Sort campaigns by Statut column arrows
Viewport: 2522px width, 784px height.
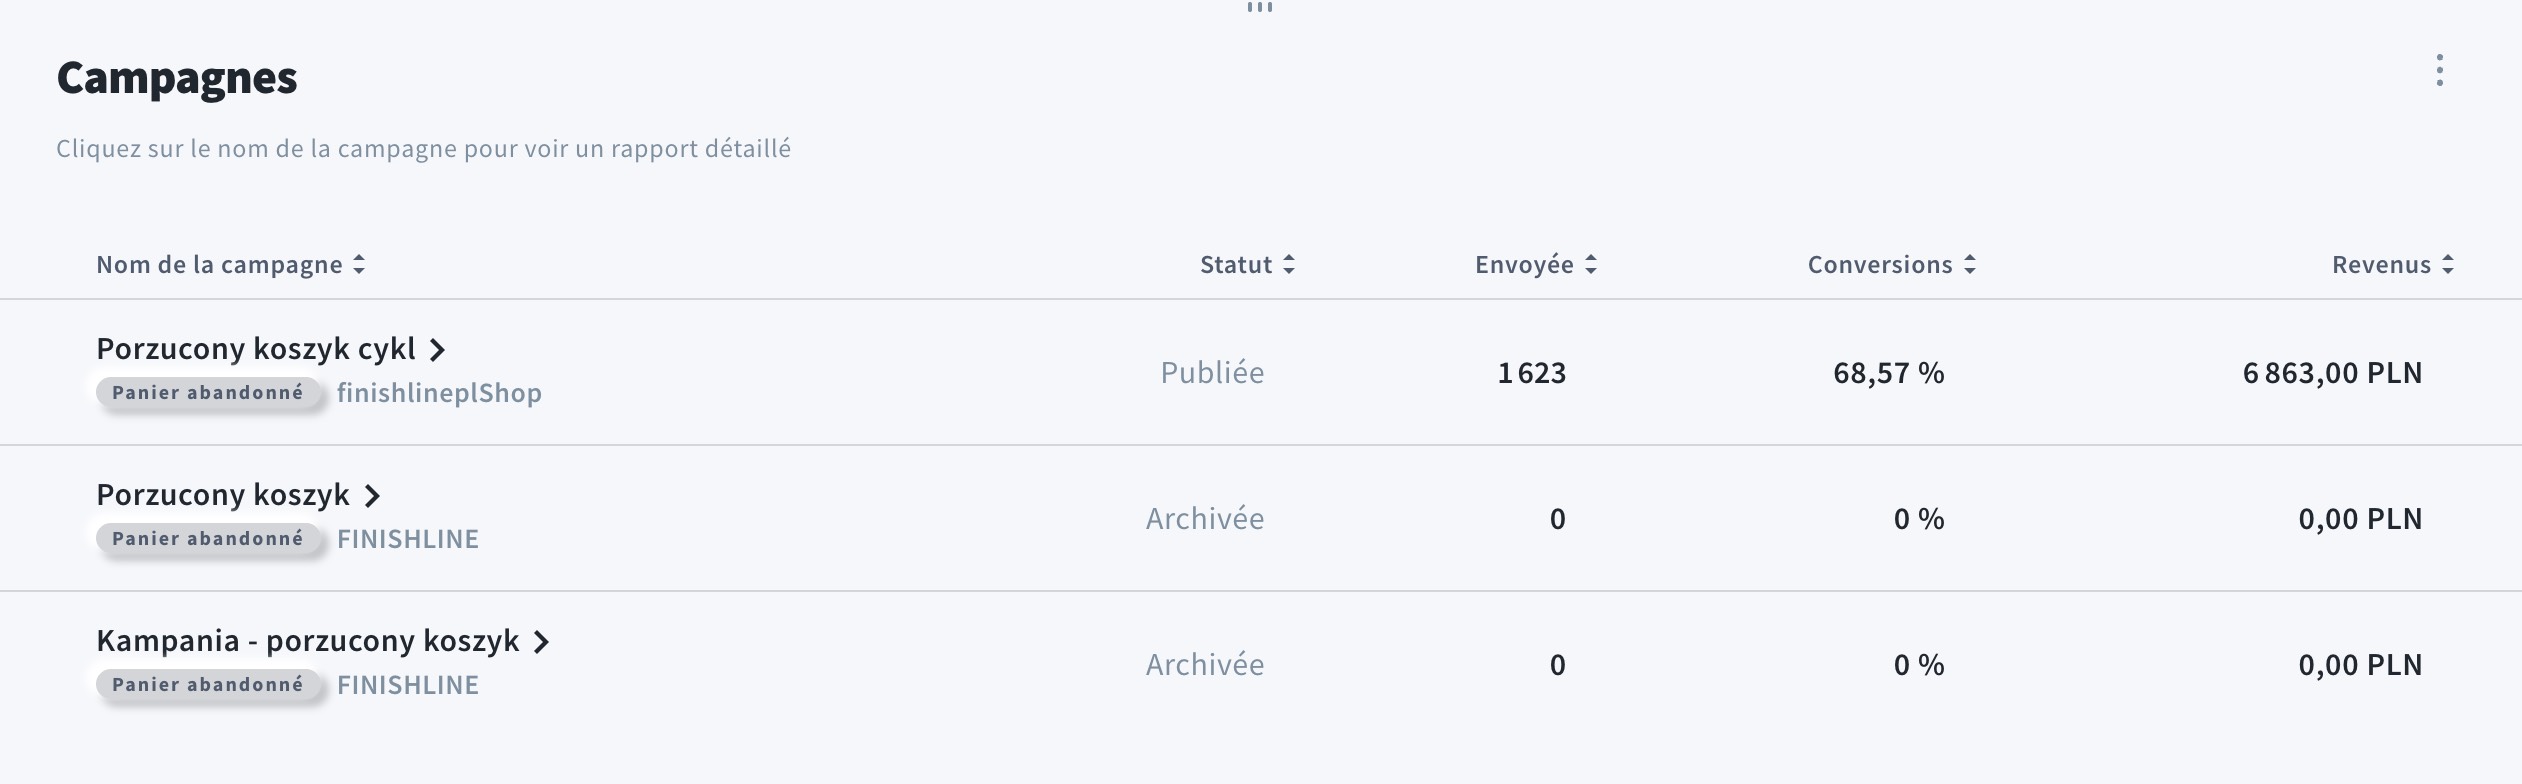click(1289, 265)
